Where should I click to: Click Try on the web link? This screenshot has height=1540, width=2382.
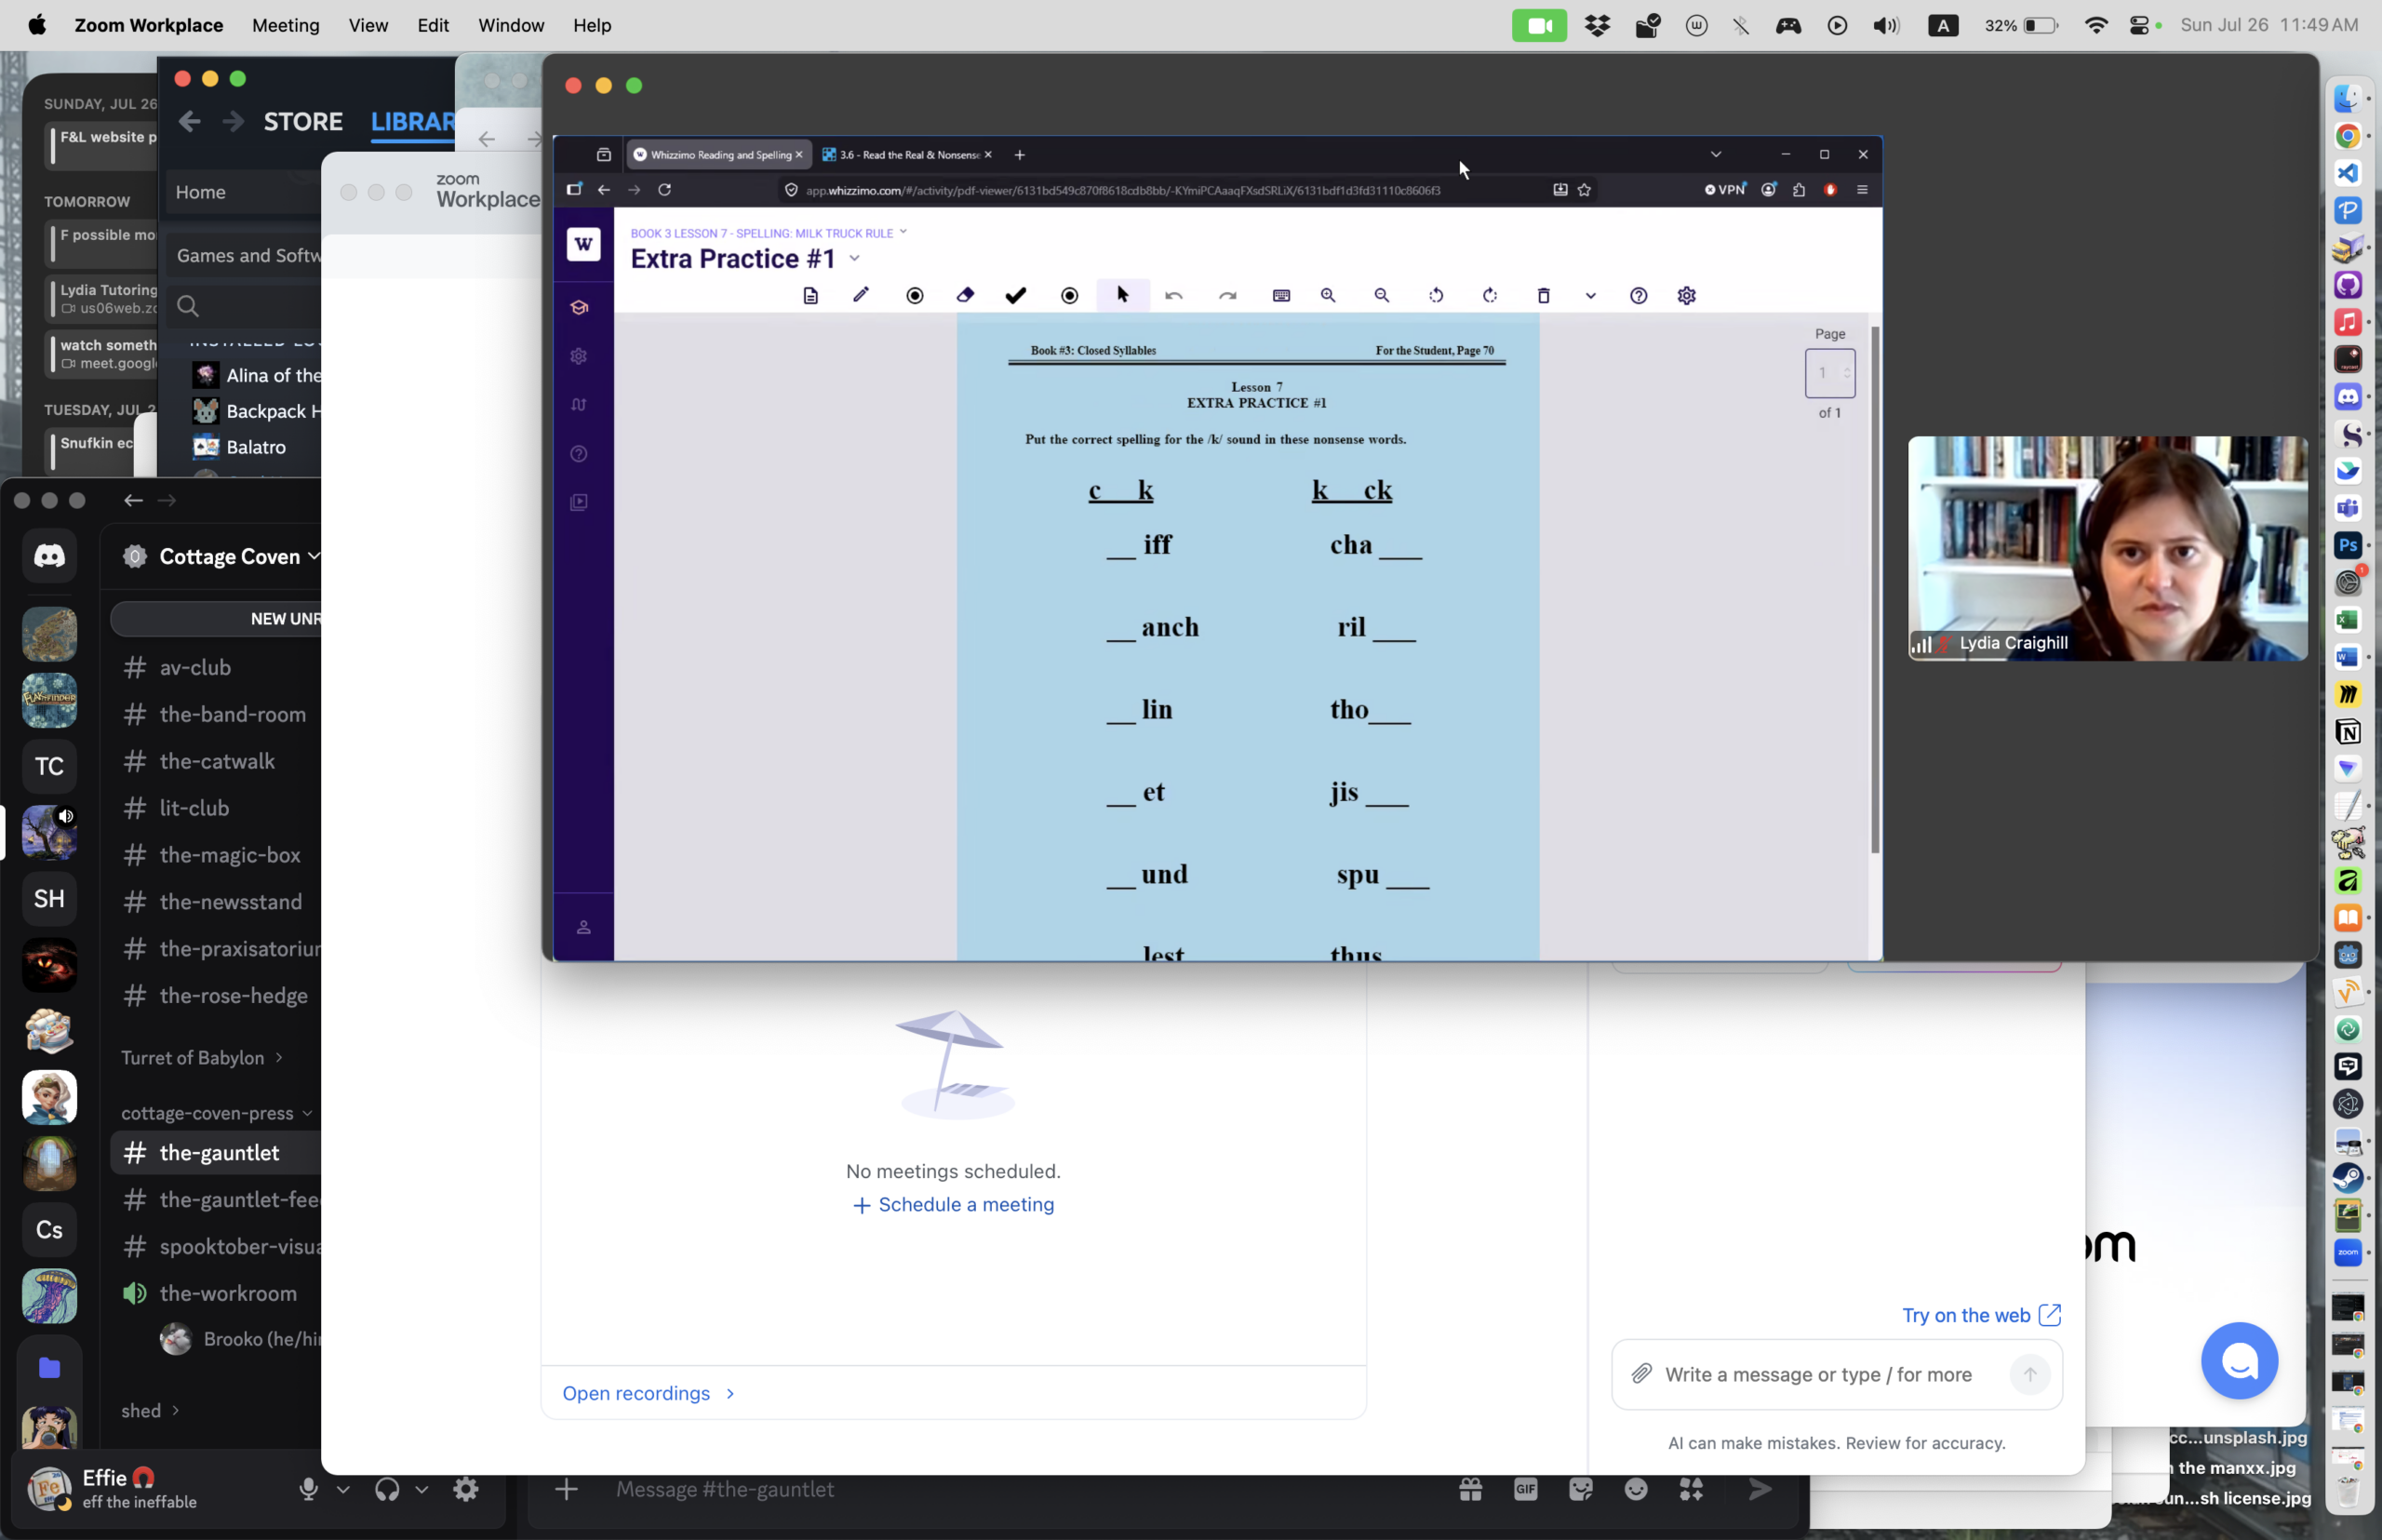pyautogui.click(x=1981, y=1315)
